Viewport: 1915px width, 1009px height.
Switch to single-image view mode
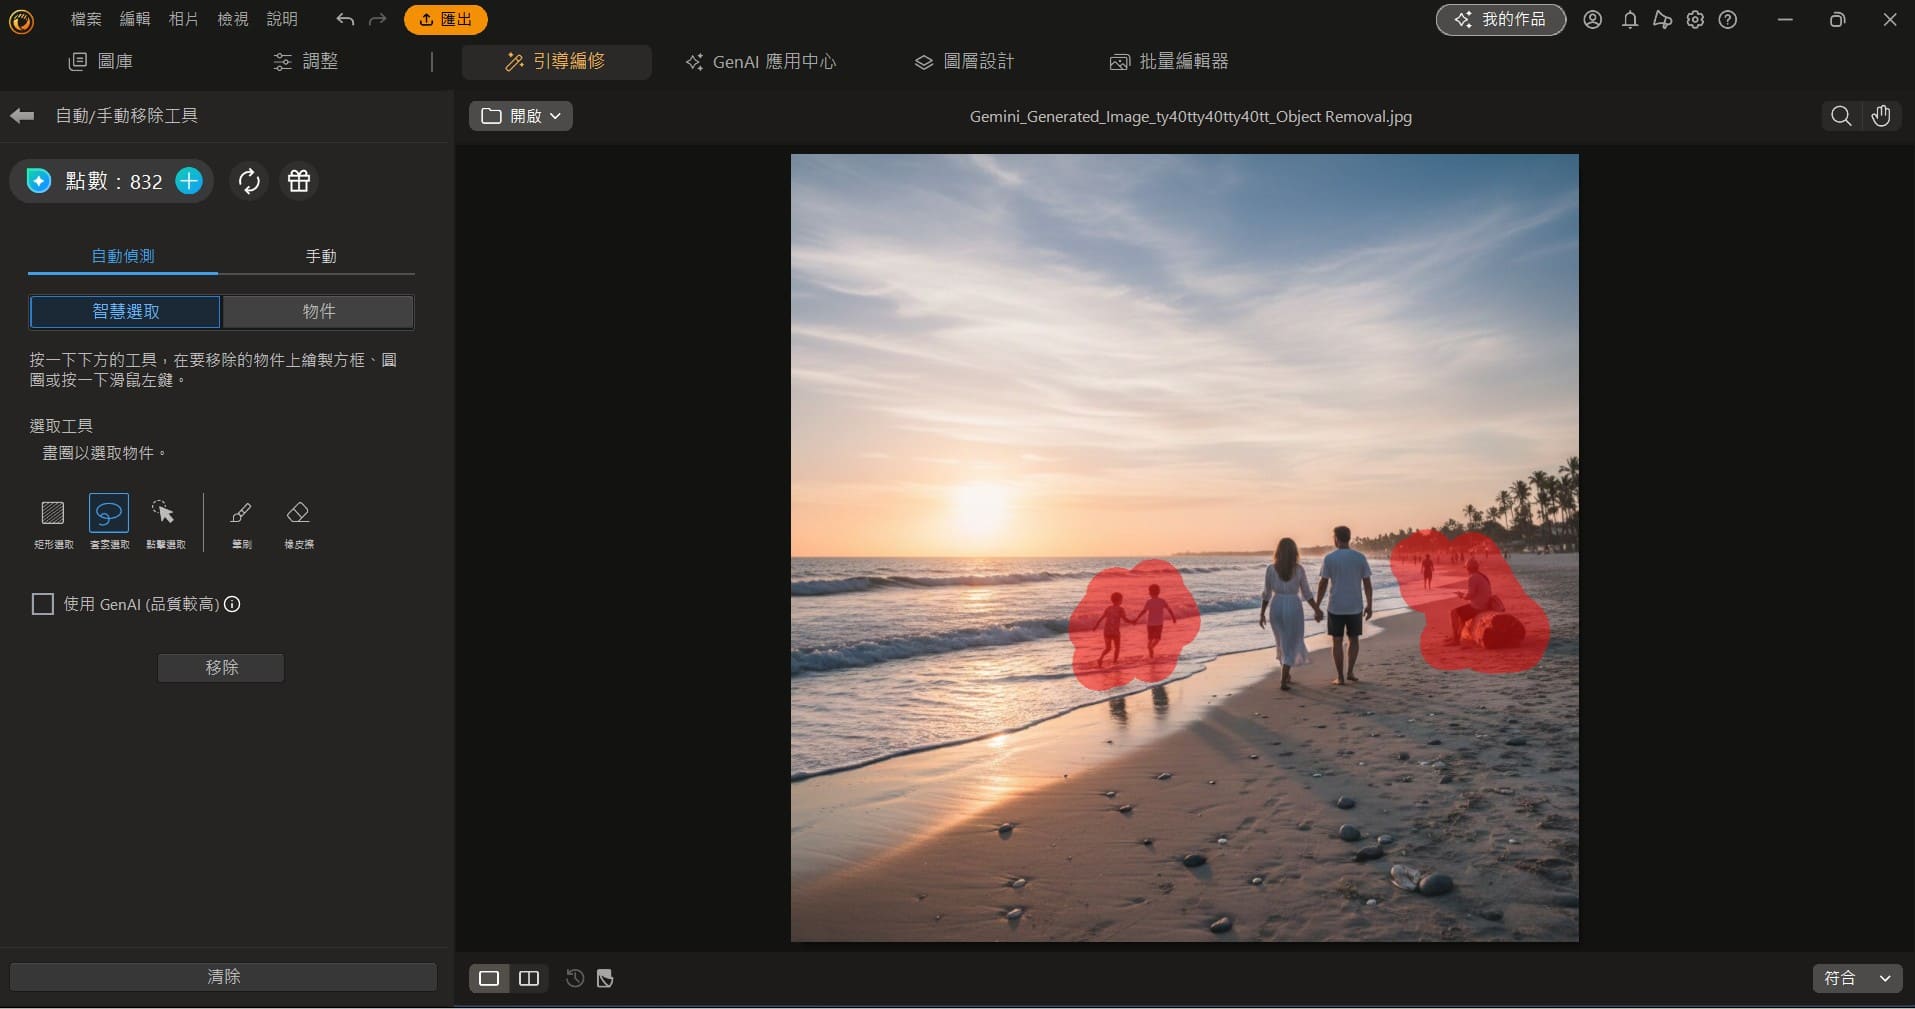[x=489, y=978]
